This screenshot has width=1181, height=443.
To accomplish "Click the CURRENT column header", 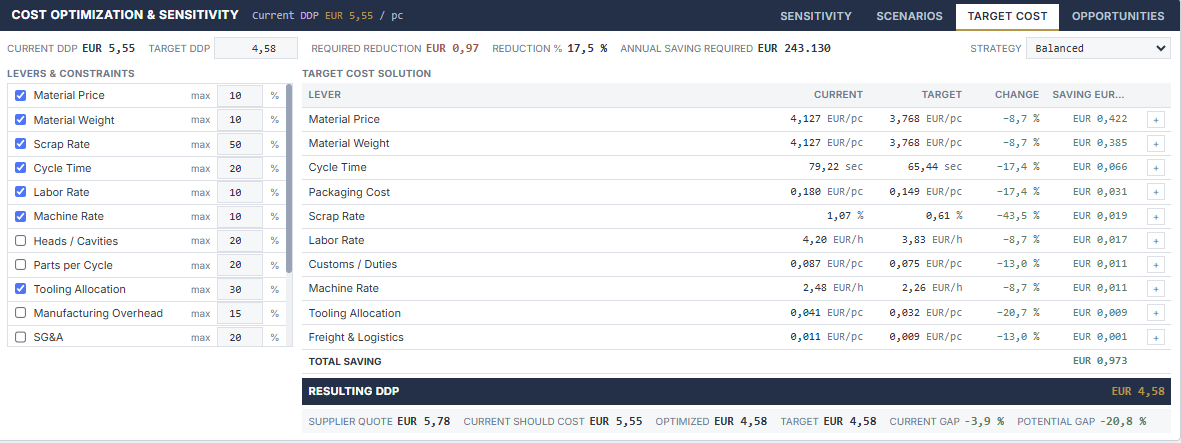I will click(838, 95).
